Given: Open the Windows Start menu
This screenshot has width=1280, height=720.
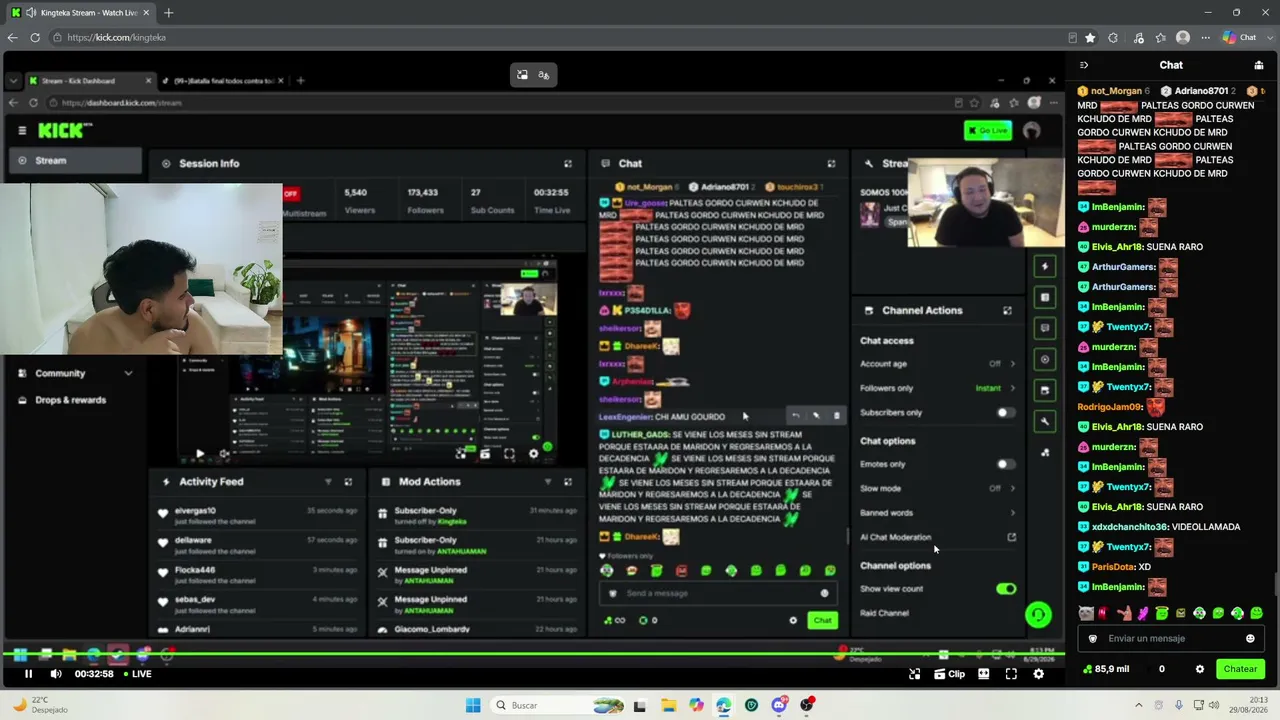Looking at the screenshot, I should (473, 705).
